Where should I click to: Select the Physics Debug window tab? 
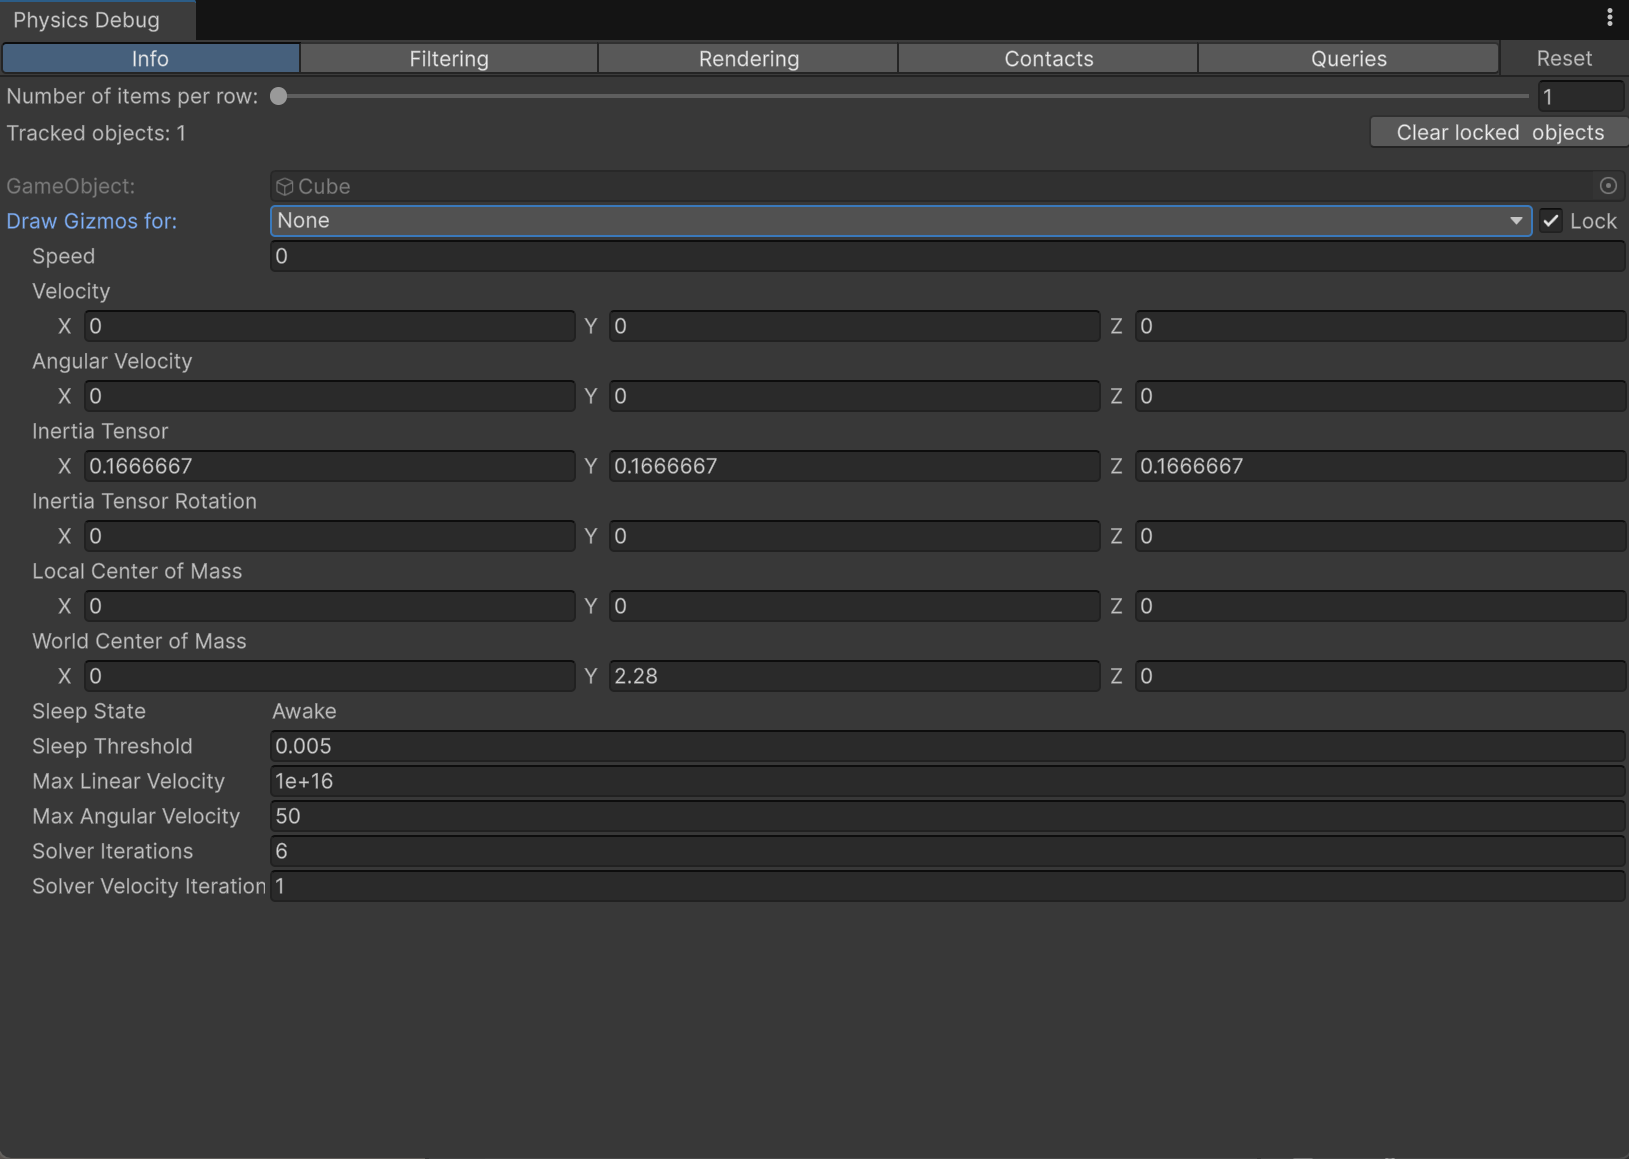(x=87, y=20)
